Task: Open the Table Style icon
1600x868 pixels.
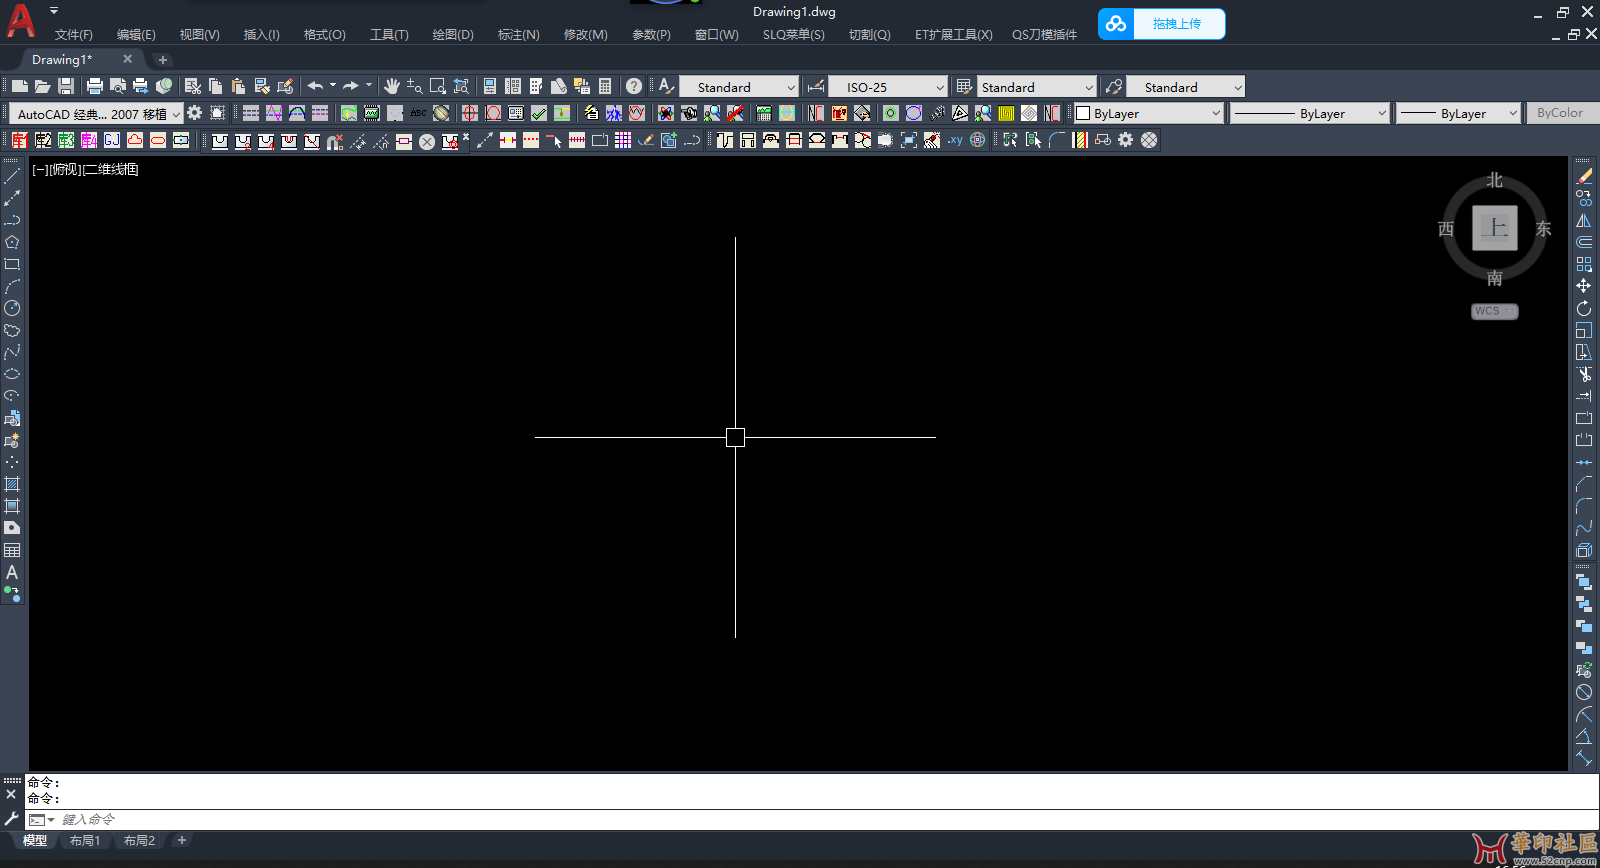Action: pyautogui.click(x=964, y=87)
